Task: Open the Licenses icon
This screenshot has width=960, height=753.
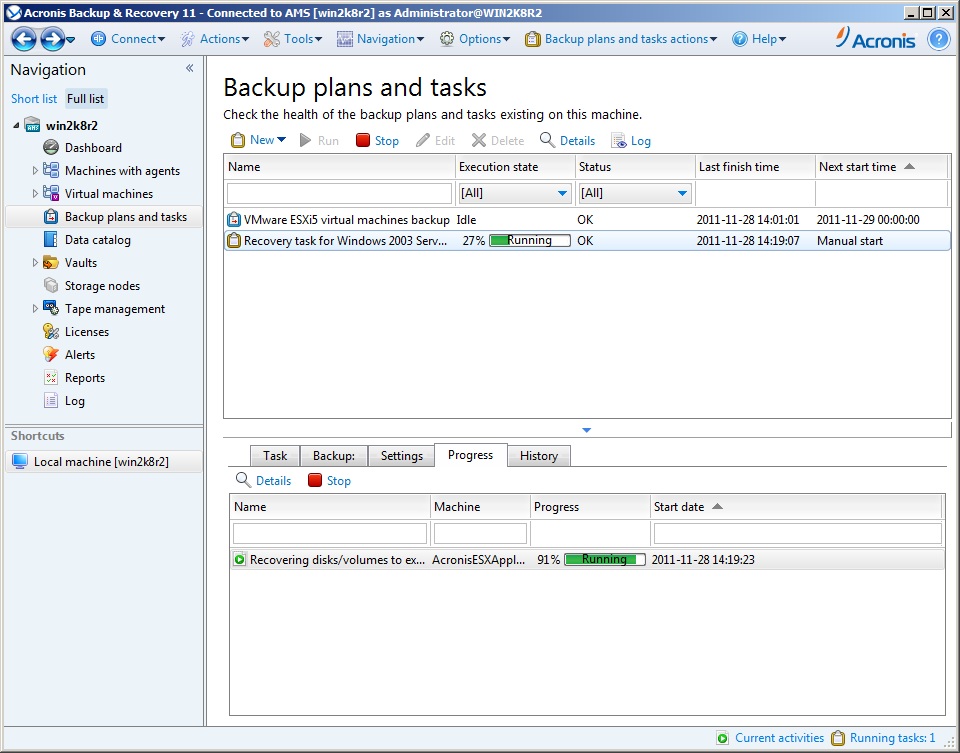Action: 51,331
